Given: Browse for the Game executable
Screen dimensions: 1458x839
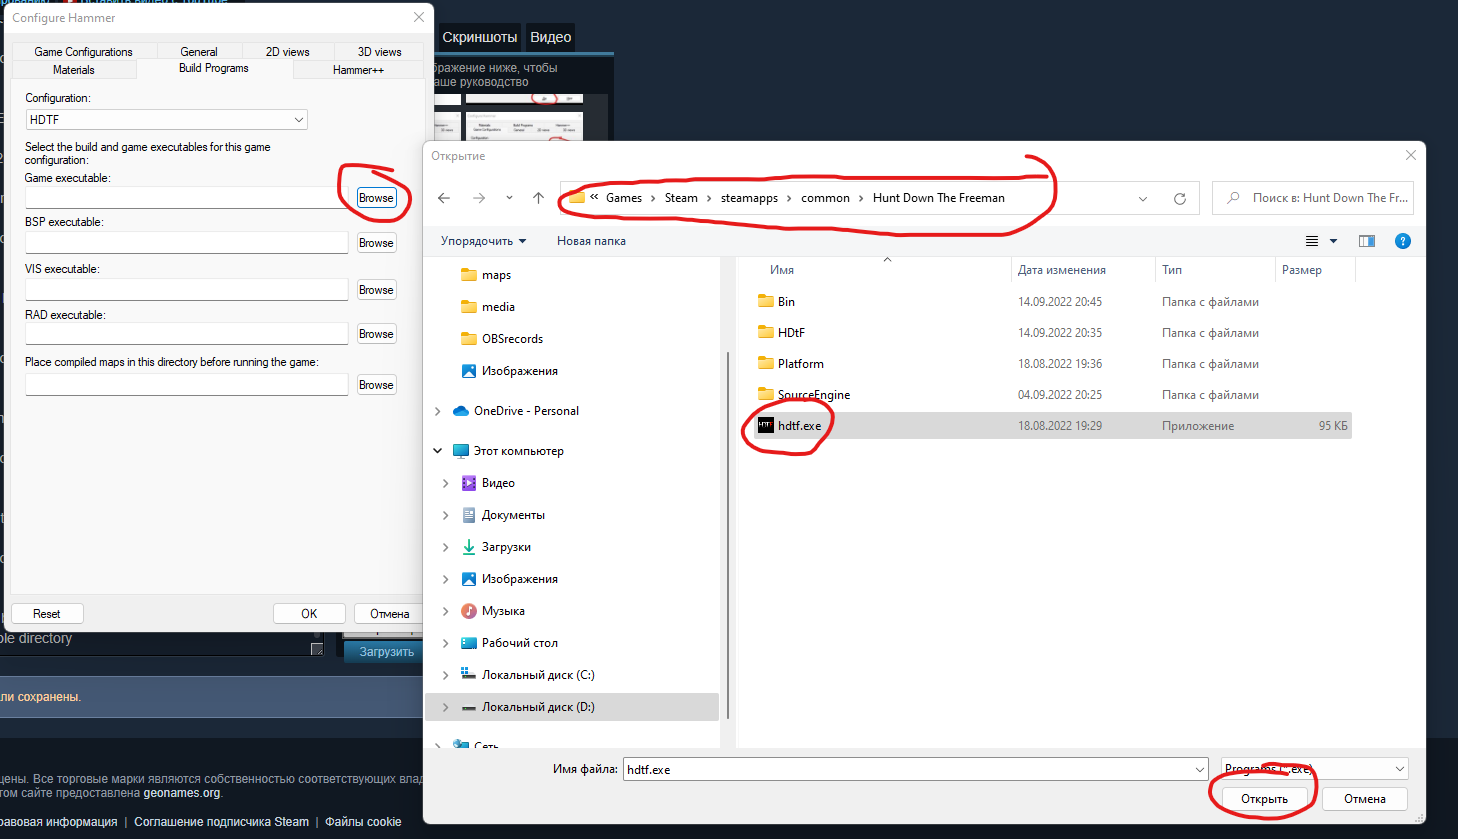Looking at the screenshot, I should 376,198.
